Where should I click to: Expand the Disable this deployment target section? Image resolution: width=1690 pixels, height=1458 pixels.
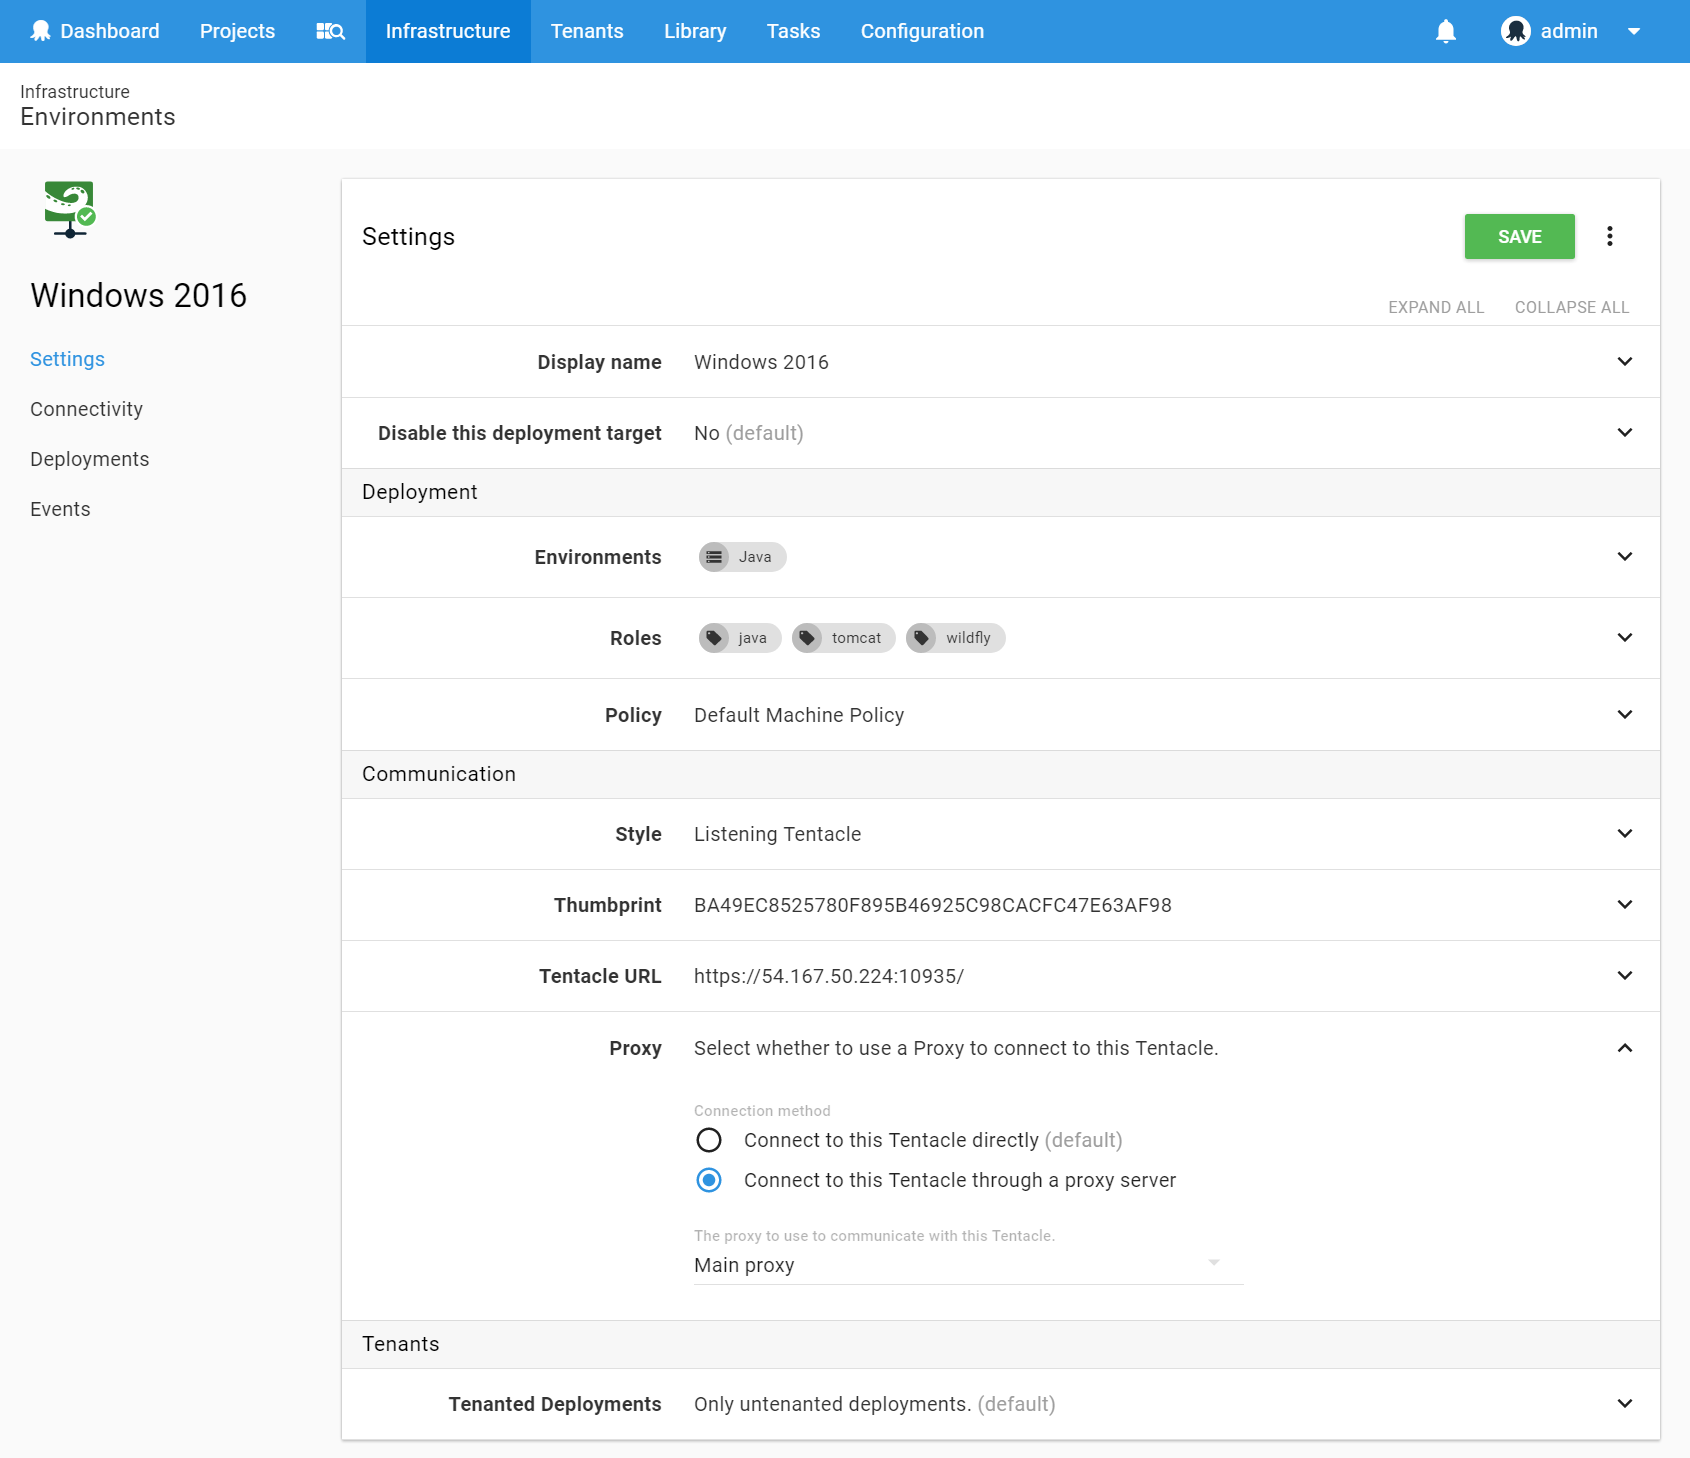pyautogui.click(x=1625, y=432)
